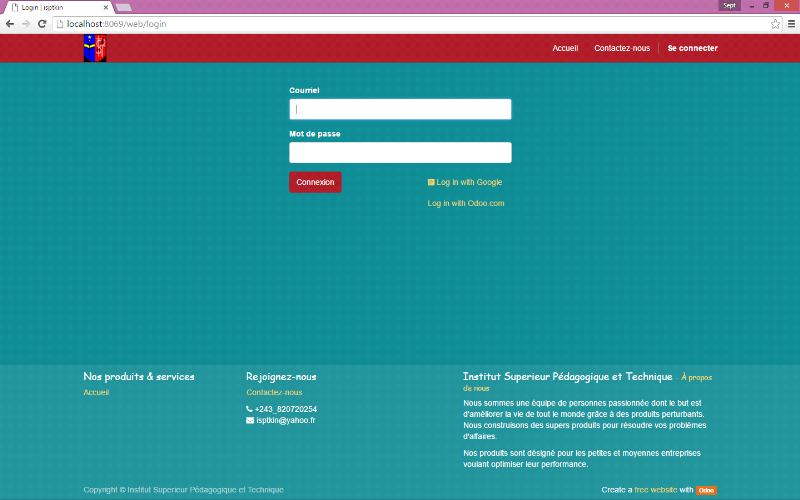Click the Nos produits & services heading
The image size is (800, 500).
pos(139,377)
